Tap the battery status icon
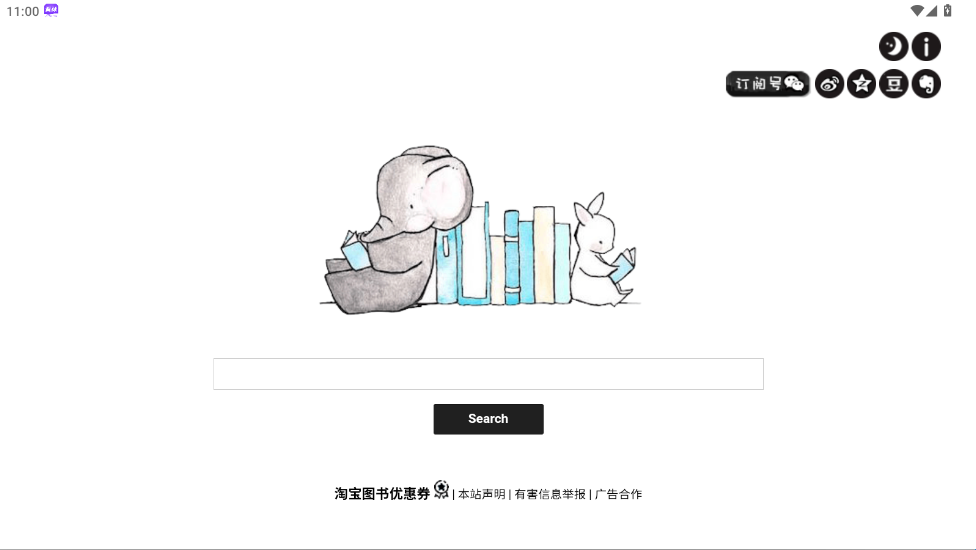The height and width of the screenshot is (550, 976). pos(947,11)
